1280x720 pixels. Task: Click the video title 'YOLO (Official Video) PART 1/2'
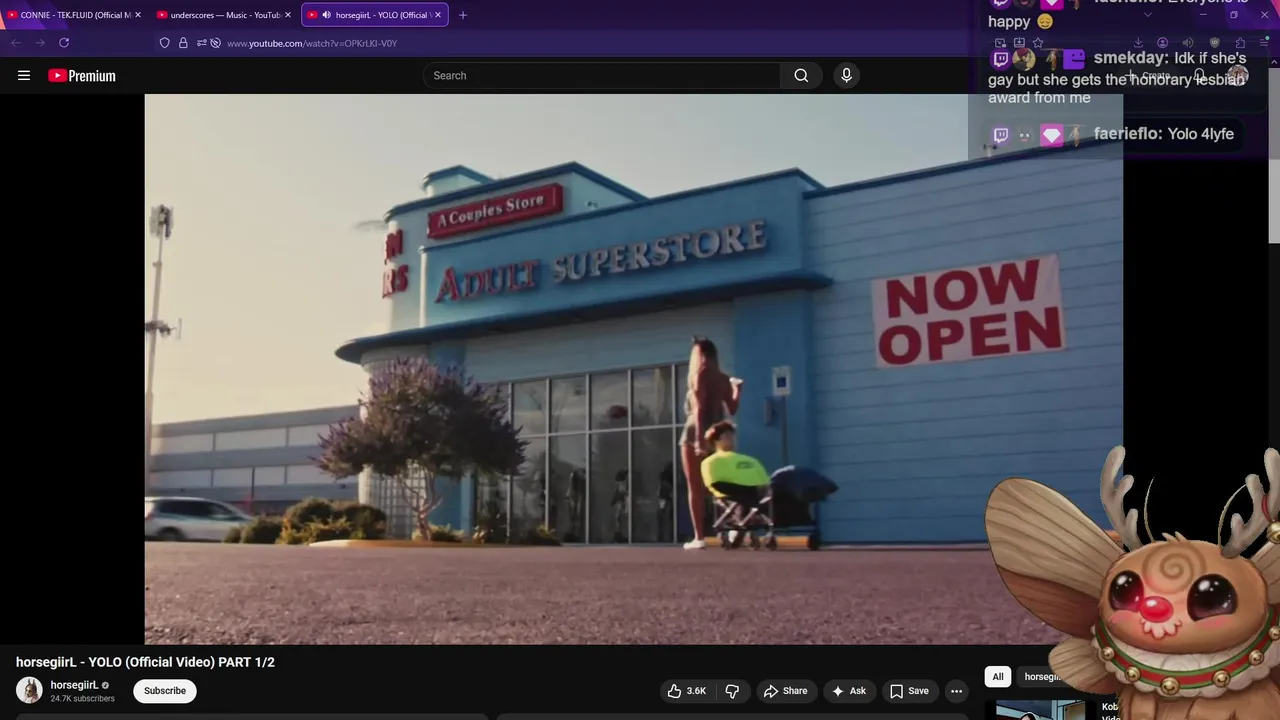145,662
